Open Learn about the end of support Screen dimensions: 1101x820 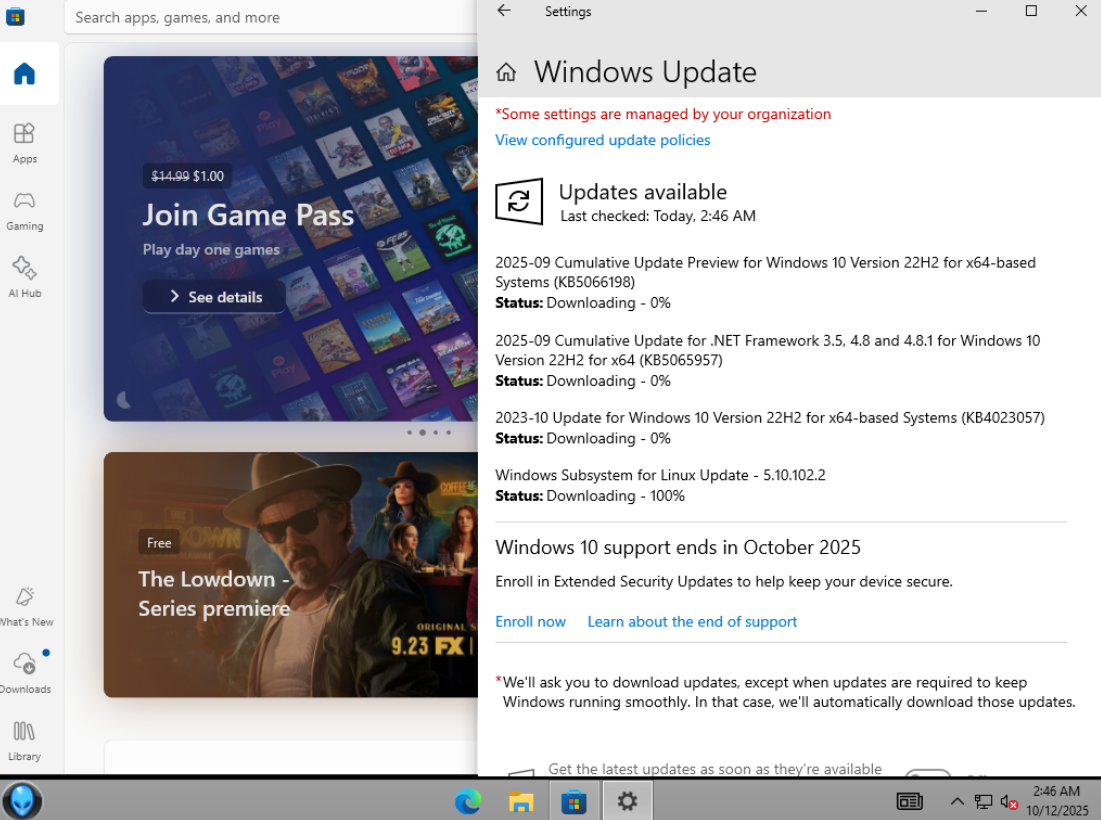click(x=692, y=621)
